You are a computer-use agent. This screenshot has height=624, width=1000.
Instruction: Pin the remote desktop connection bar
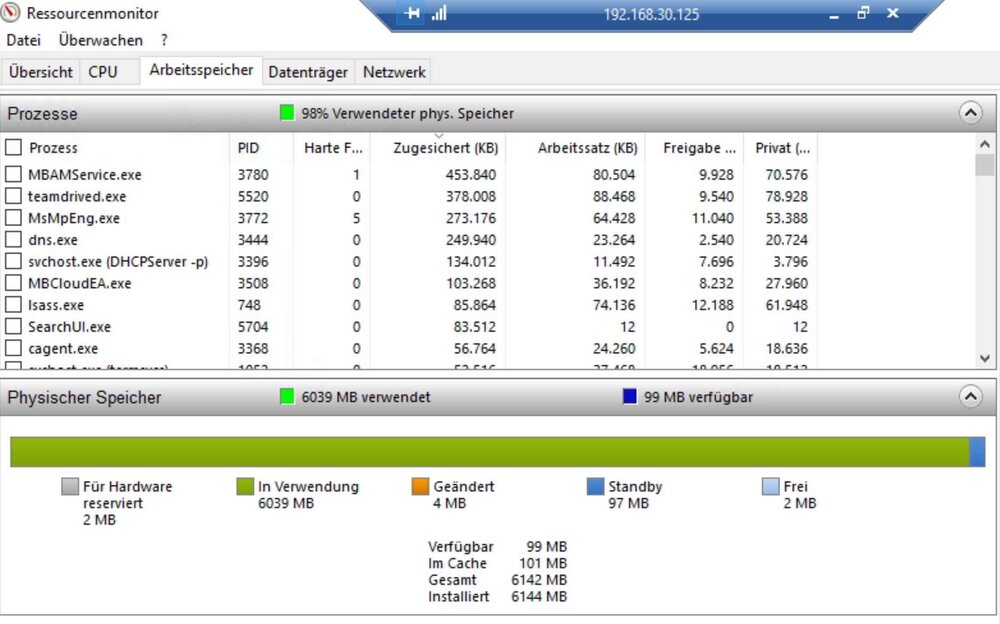(412, 14)
